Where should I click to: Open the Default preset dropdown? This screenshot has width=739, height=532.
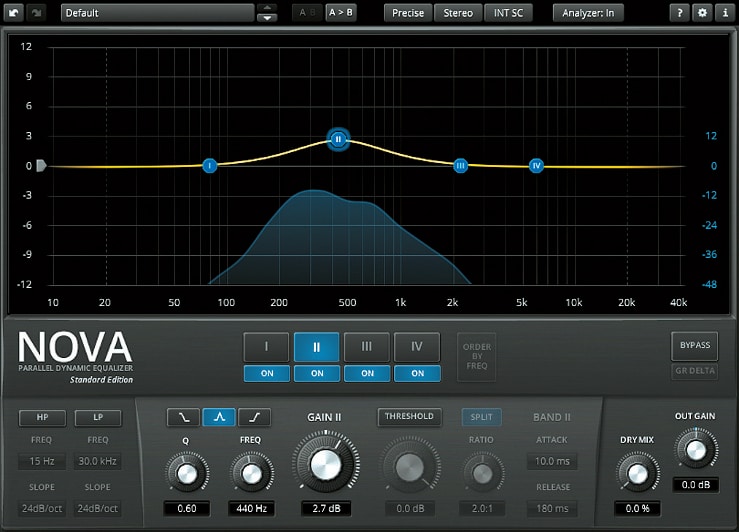pos(157,13)
